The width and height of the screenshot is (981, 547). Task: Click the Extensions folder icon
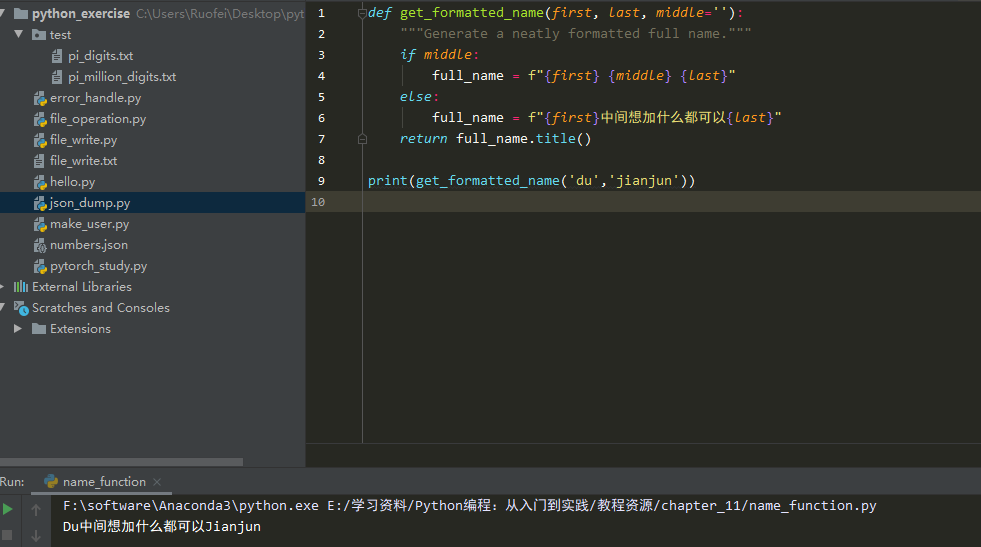39,329
